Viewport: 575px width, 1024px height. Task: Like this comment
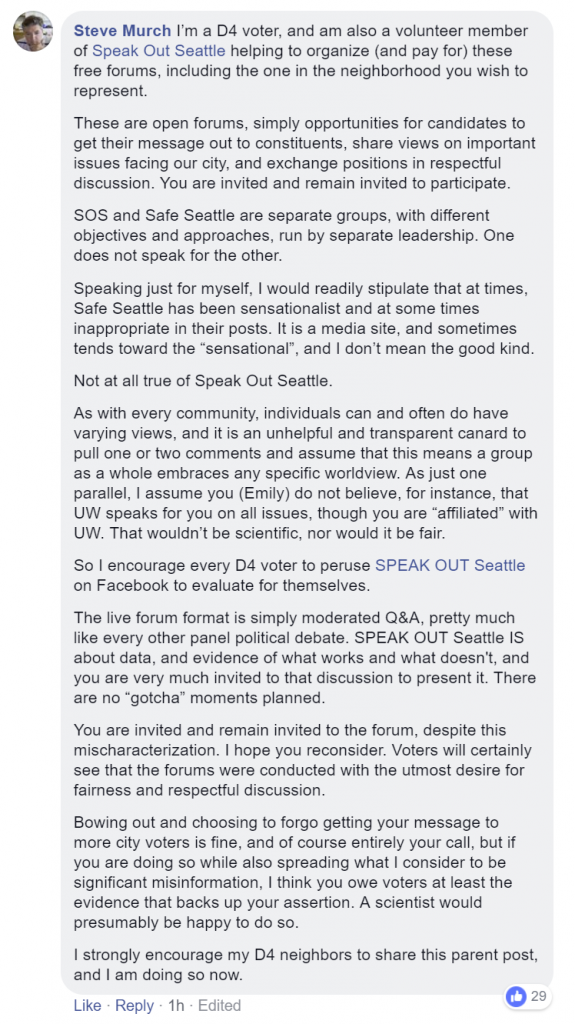pyautogui.click(x=87, y=1005)
